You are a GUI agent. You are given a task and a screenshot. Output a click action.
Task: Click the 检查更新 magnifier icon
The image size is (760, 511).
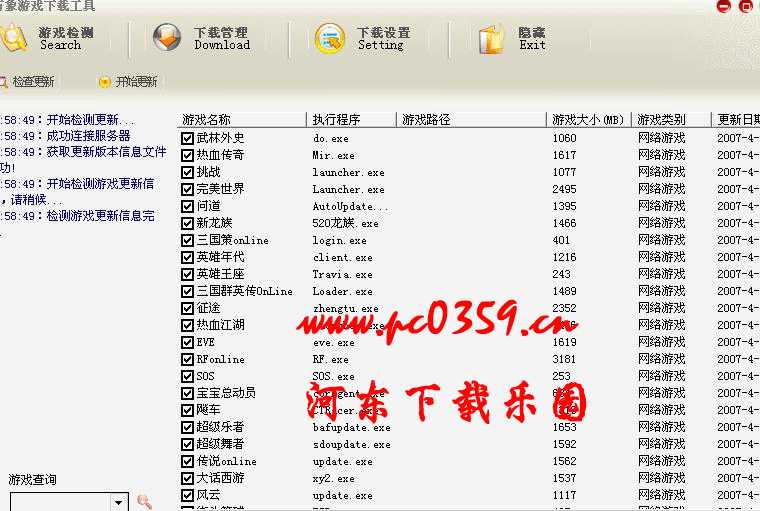pos(3,82)
